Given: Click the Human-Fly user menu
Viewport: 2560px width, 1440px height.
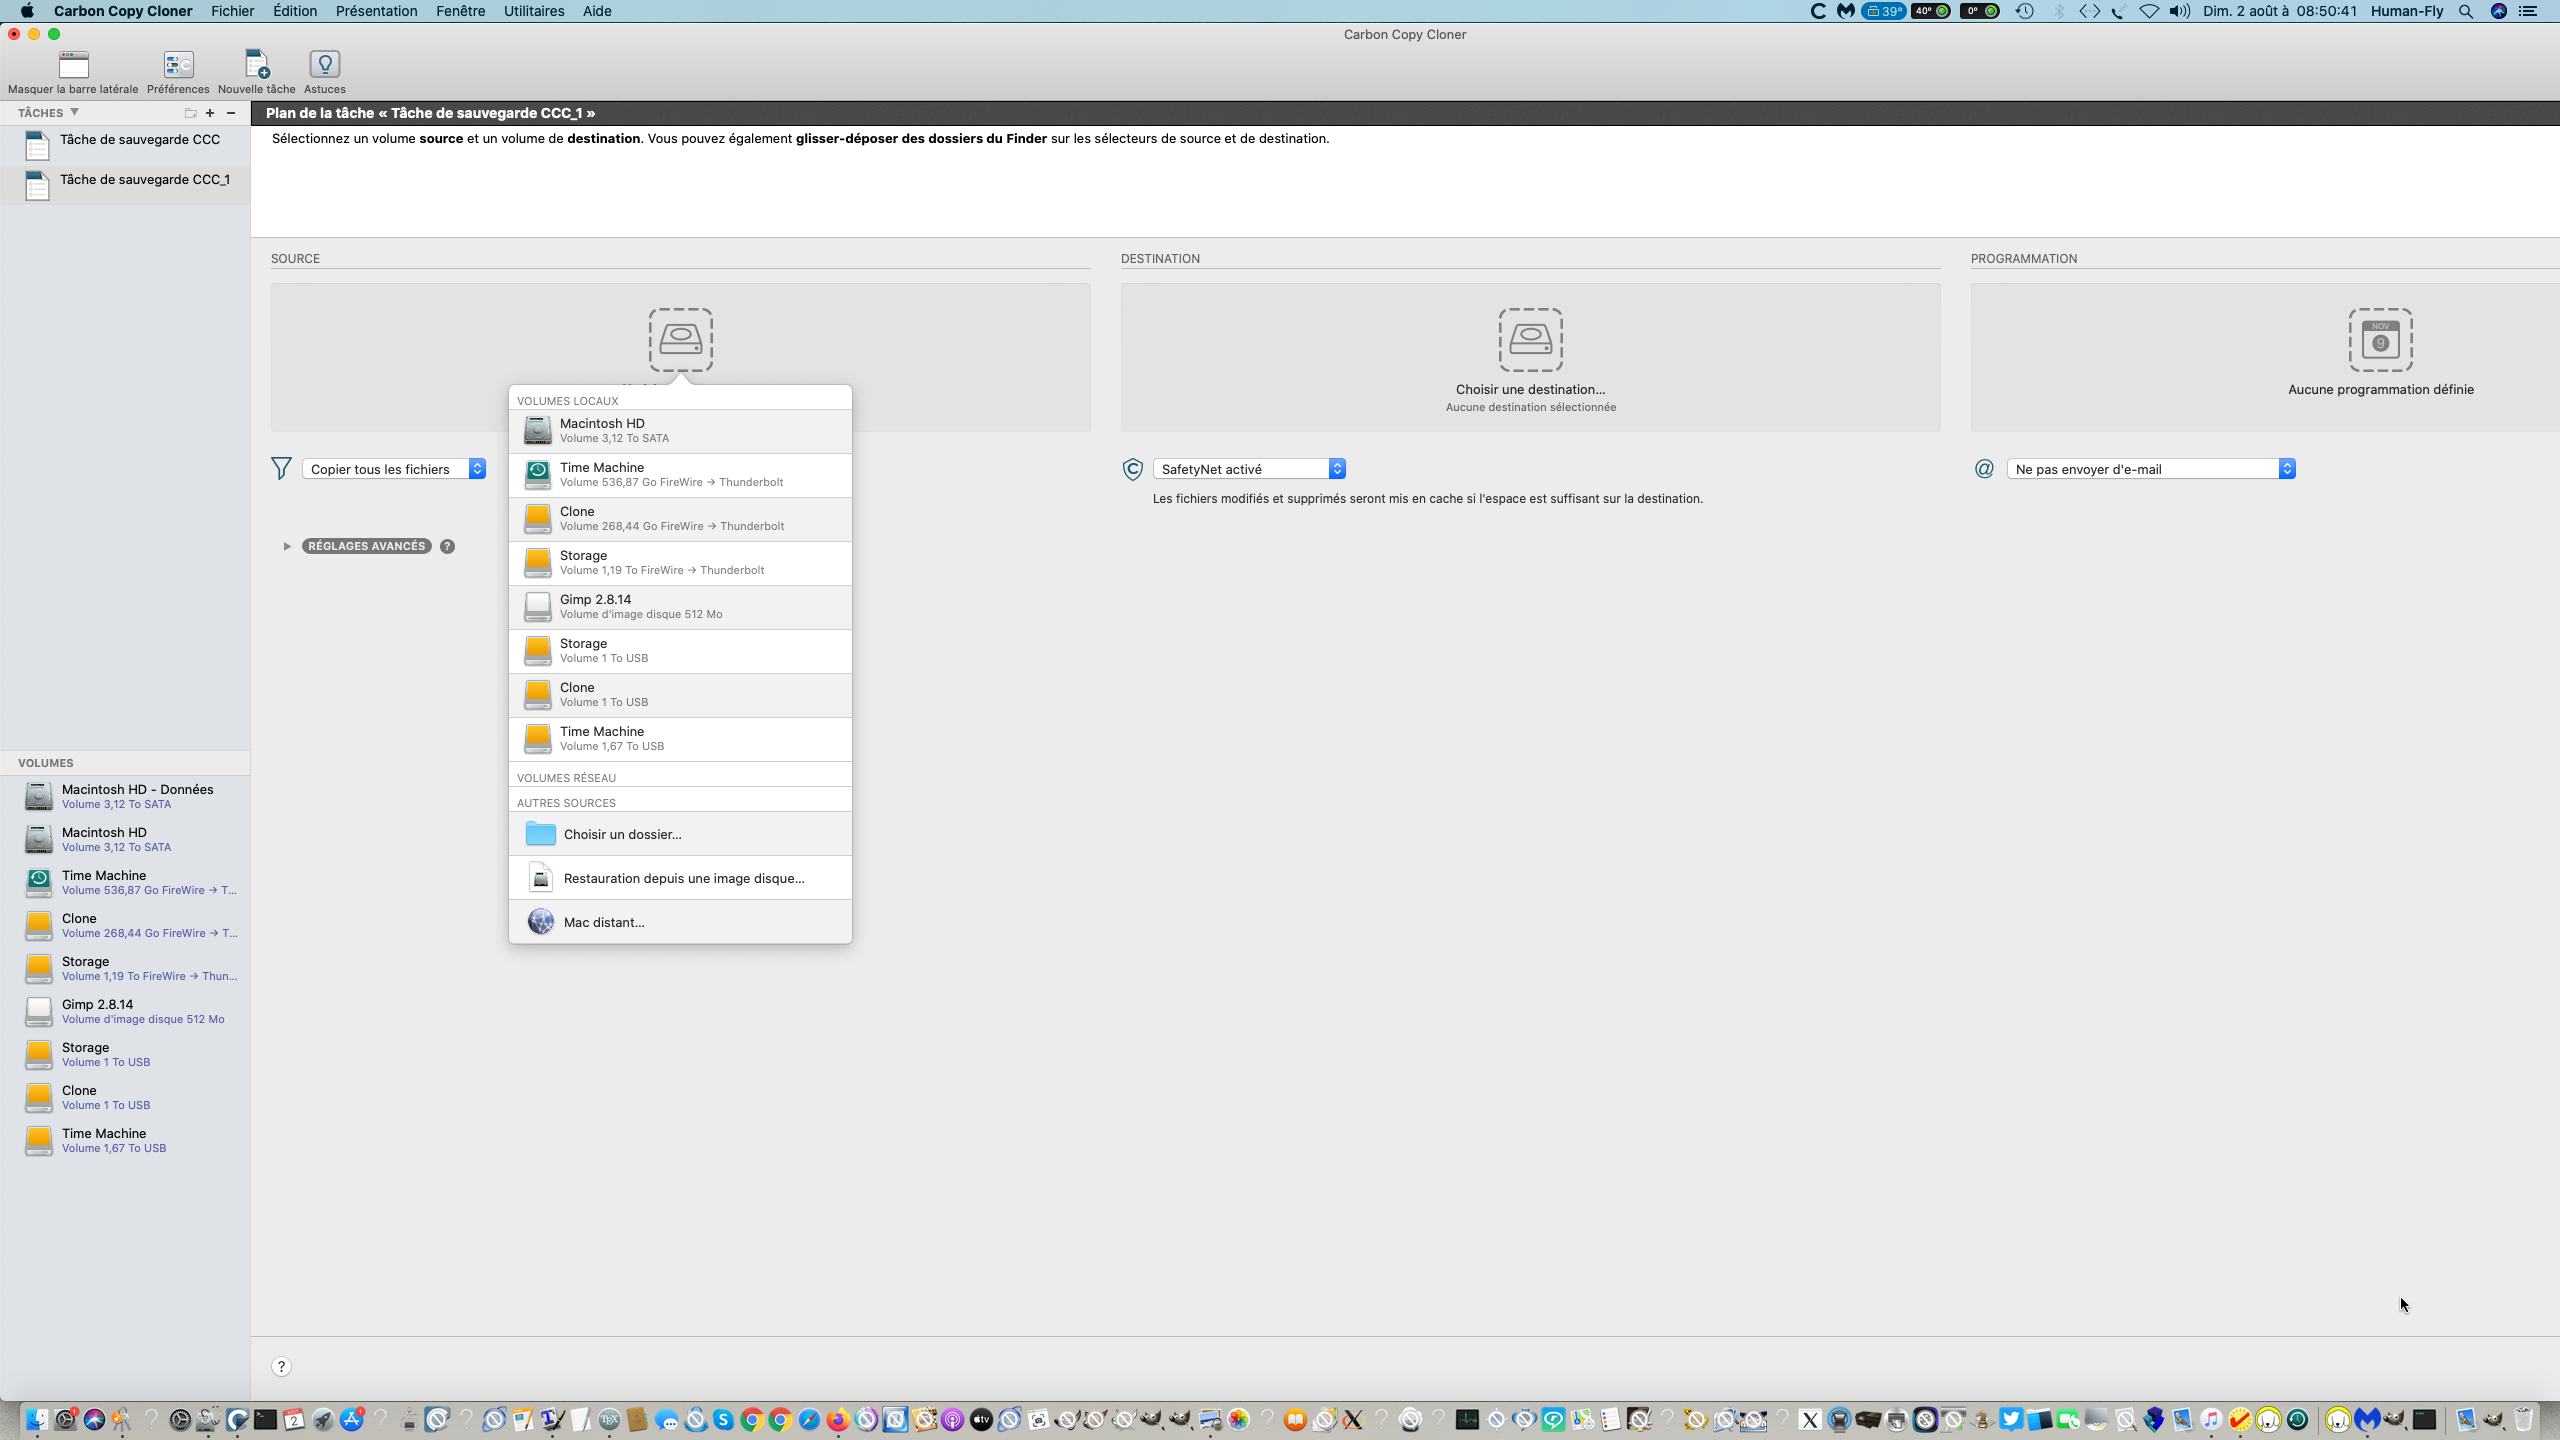Looking at the screenshot, I should click(2407, 11).
